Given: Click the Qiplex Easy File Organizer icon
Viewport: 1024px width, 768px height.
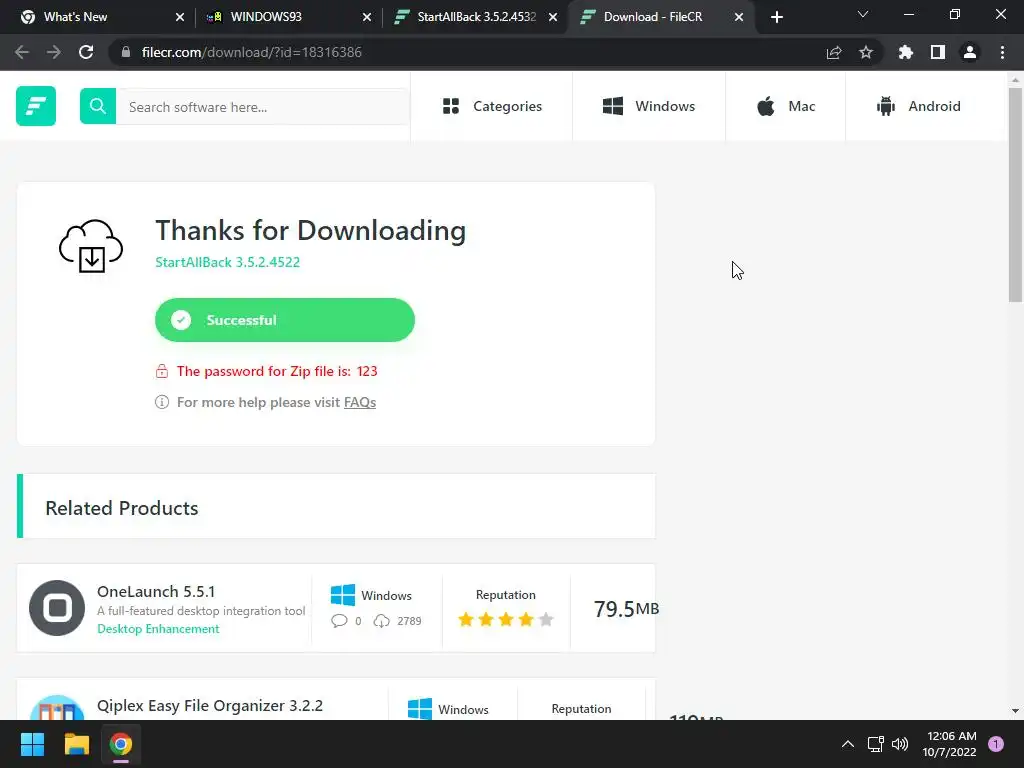Looking at the screenshot, I should [x=57, y=709].
